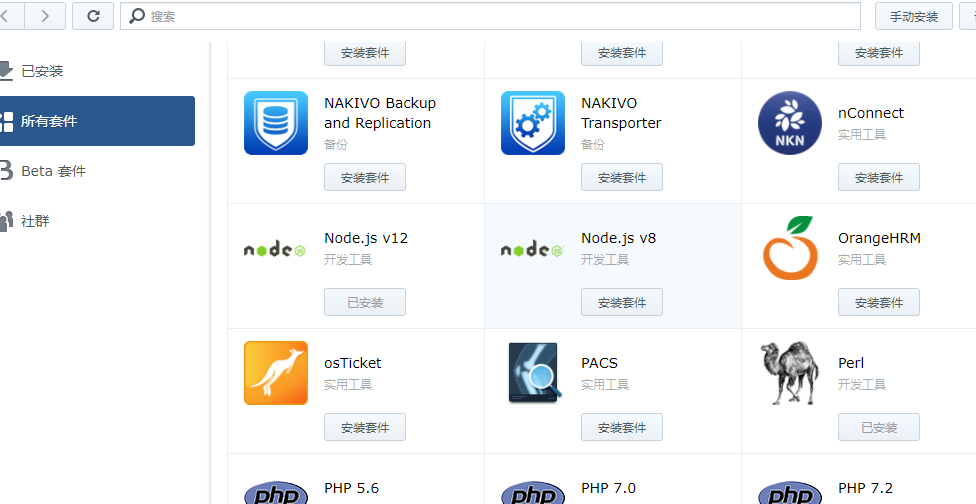976x504 pixels.
Task: Click the osTicket kangaroo icon
Action: [276, 373]
